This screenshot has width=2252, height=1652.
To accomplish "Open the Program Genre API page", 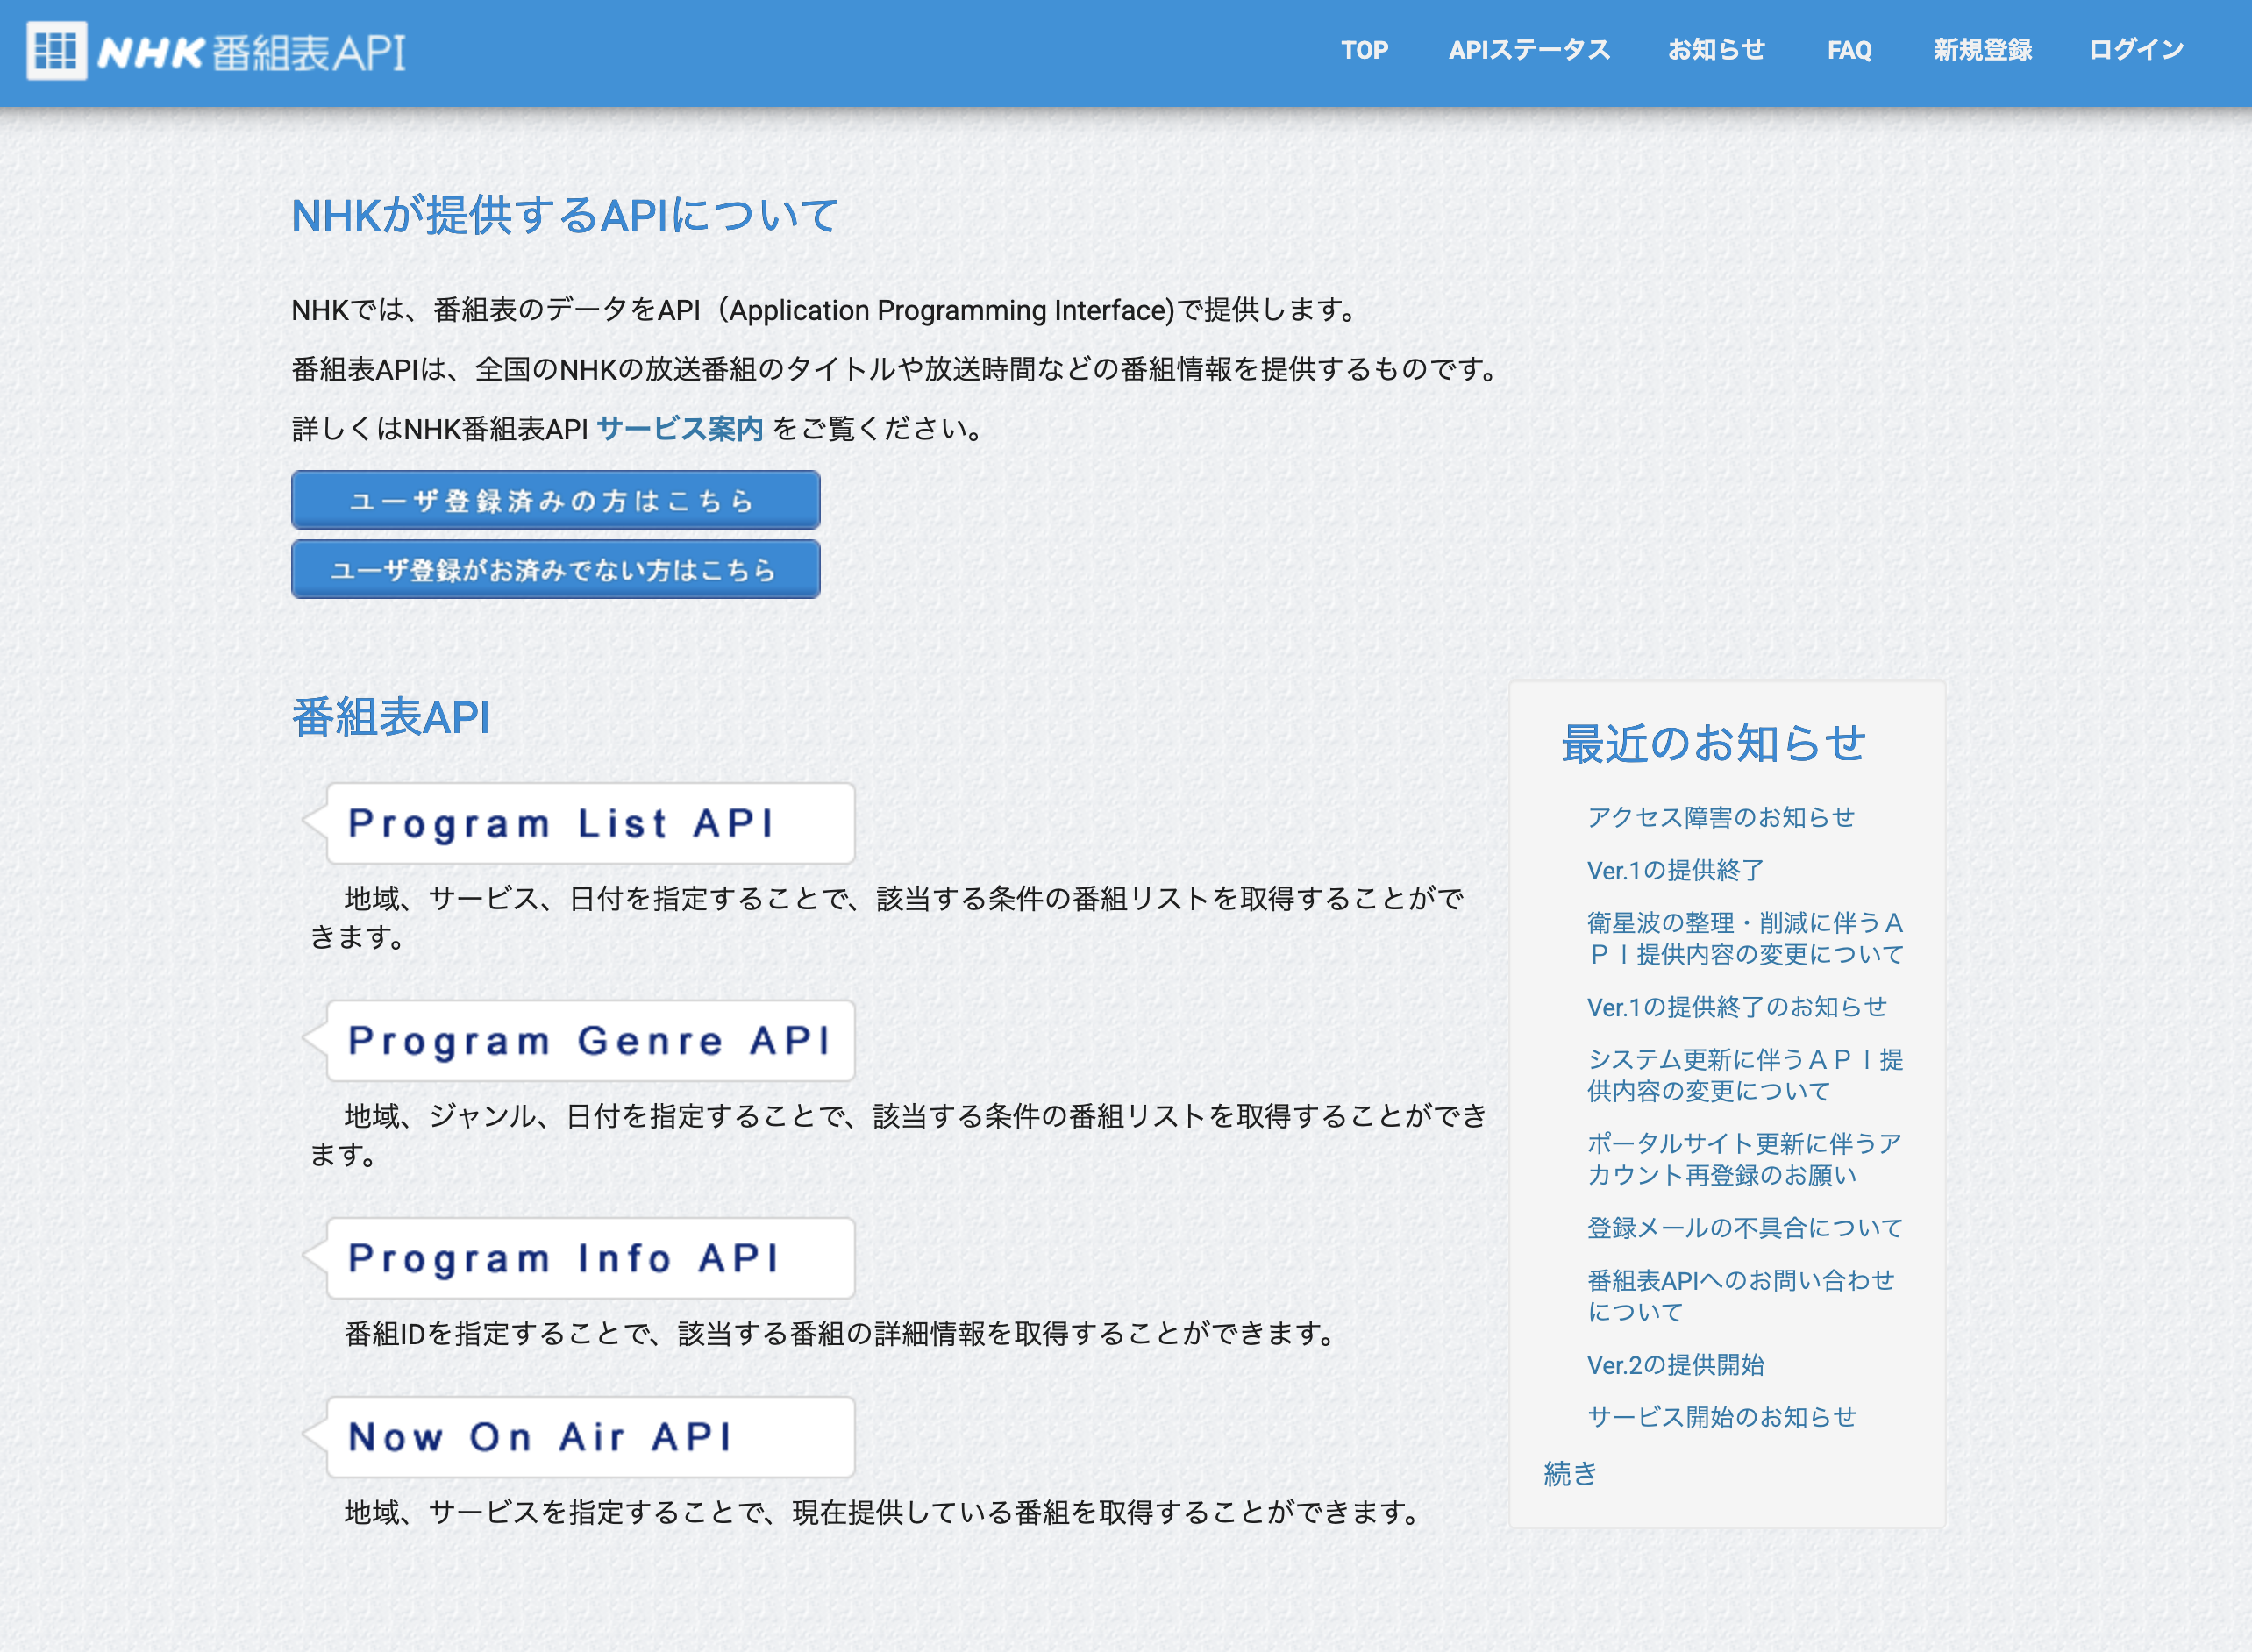I will (589, 1040).
